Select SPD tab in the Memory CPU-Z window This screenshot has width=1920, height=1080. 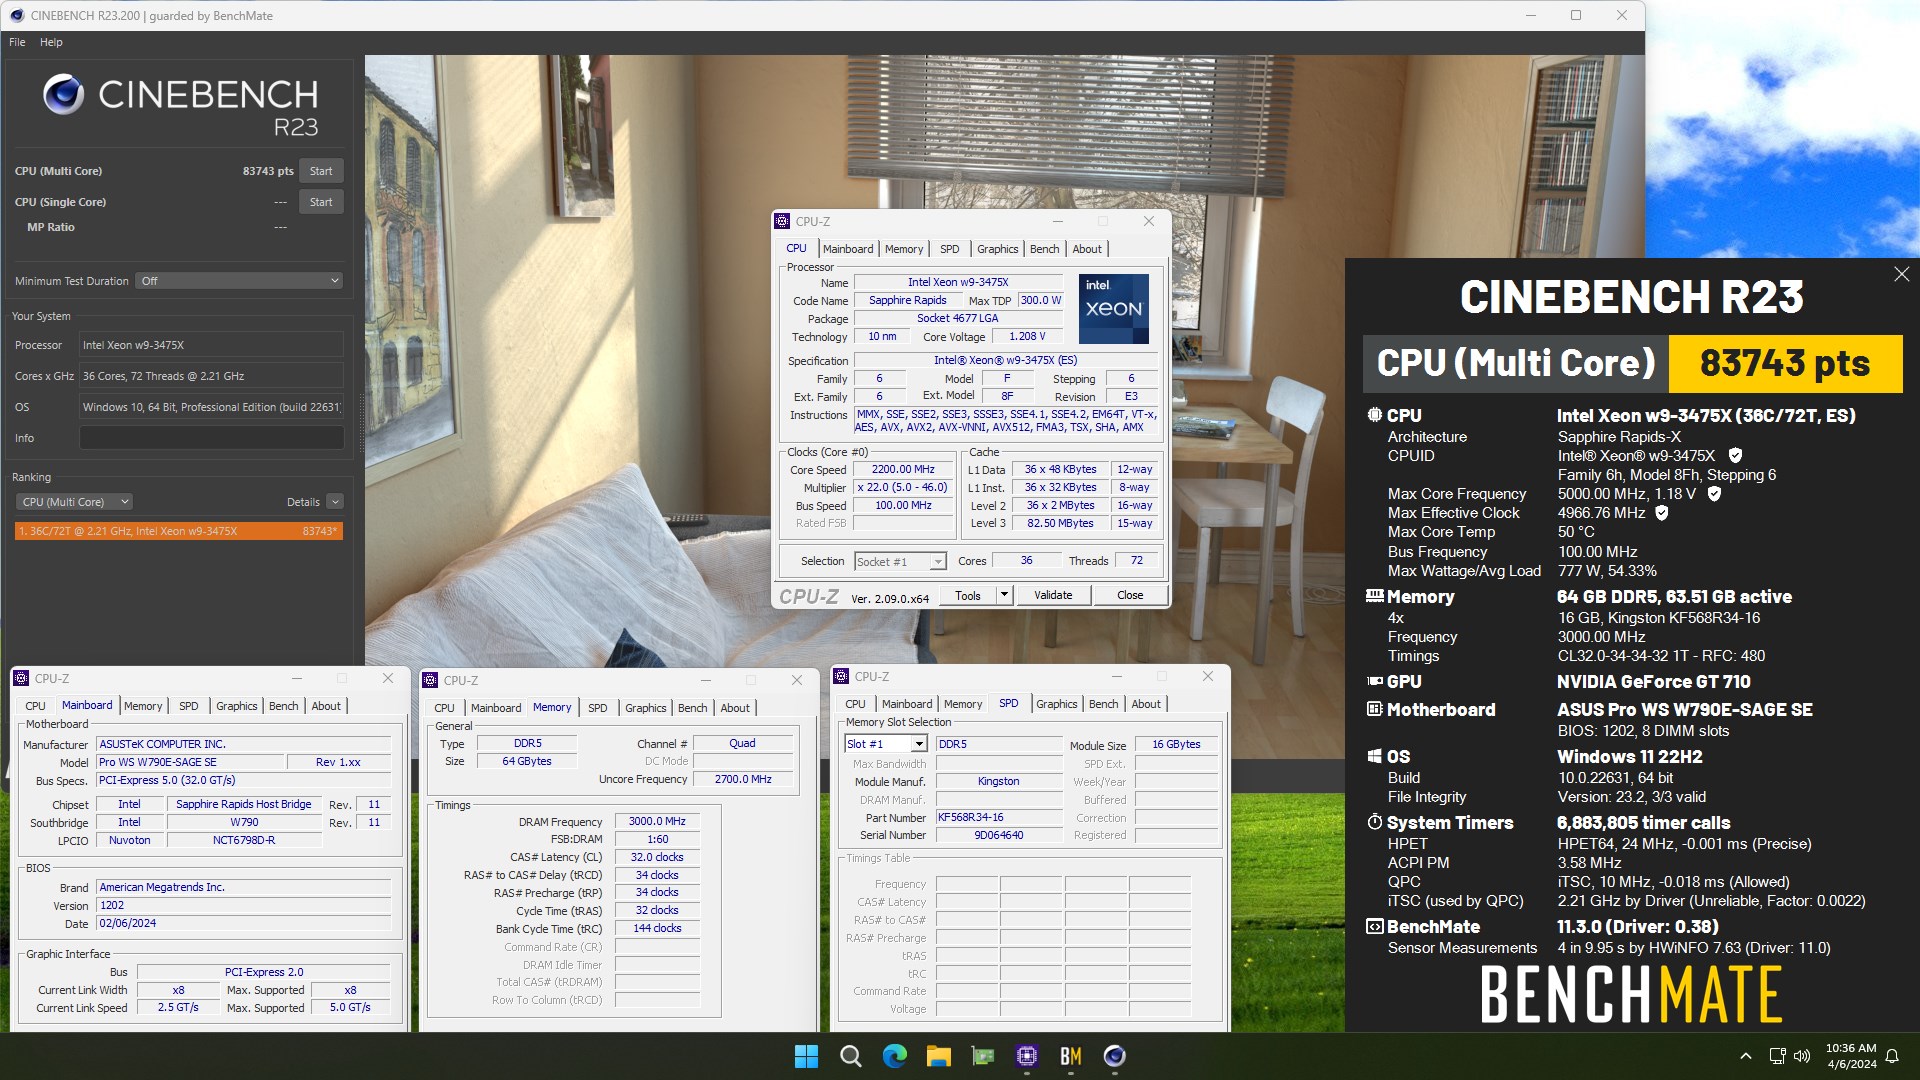point(598,708)
